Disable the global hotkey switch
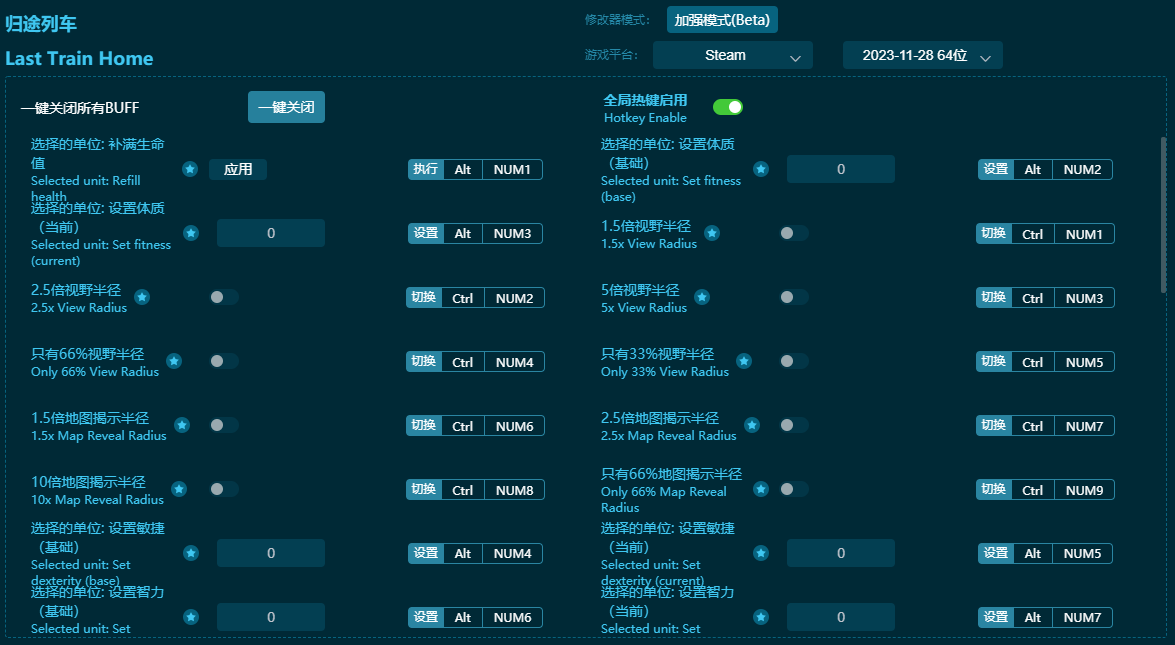This screenshot has width=1175, height=645. click(727, 107)
